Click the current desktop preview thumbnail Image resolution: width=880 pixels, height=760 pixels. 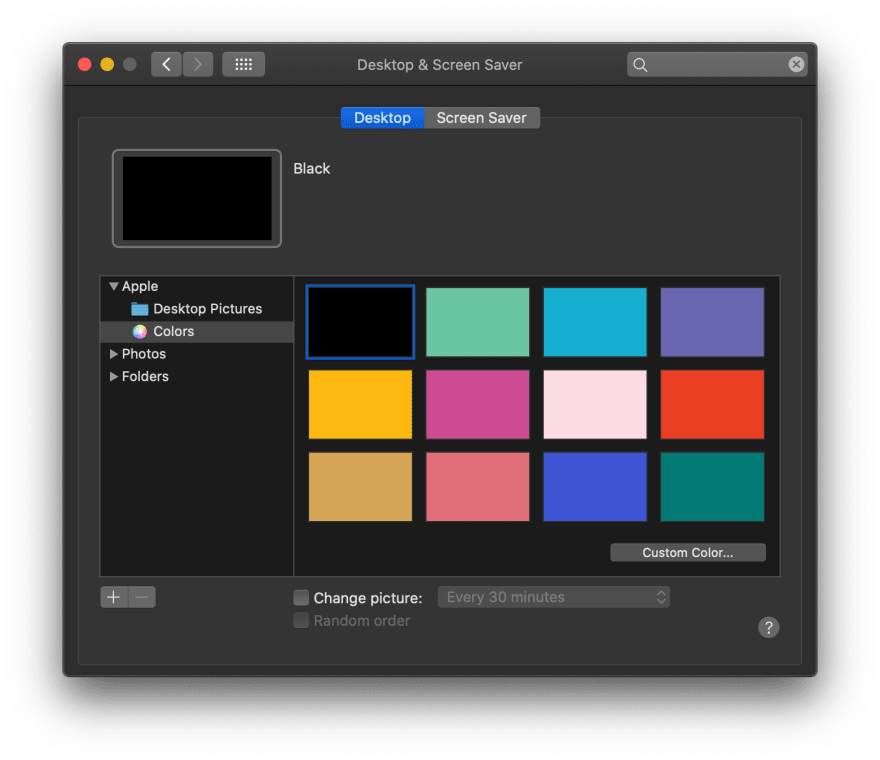pos(197,198)
